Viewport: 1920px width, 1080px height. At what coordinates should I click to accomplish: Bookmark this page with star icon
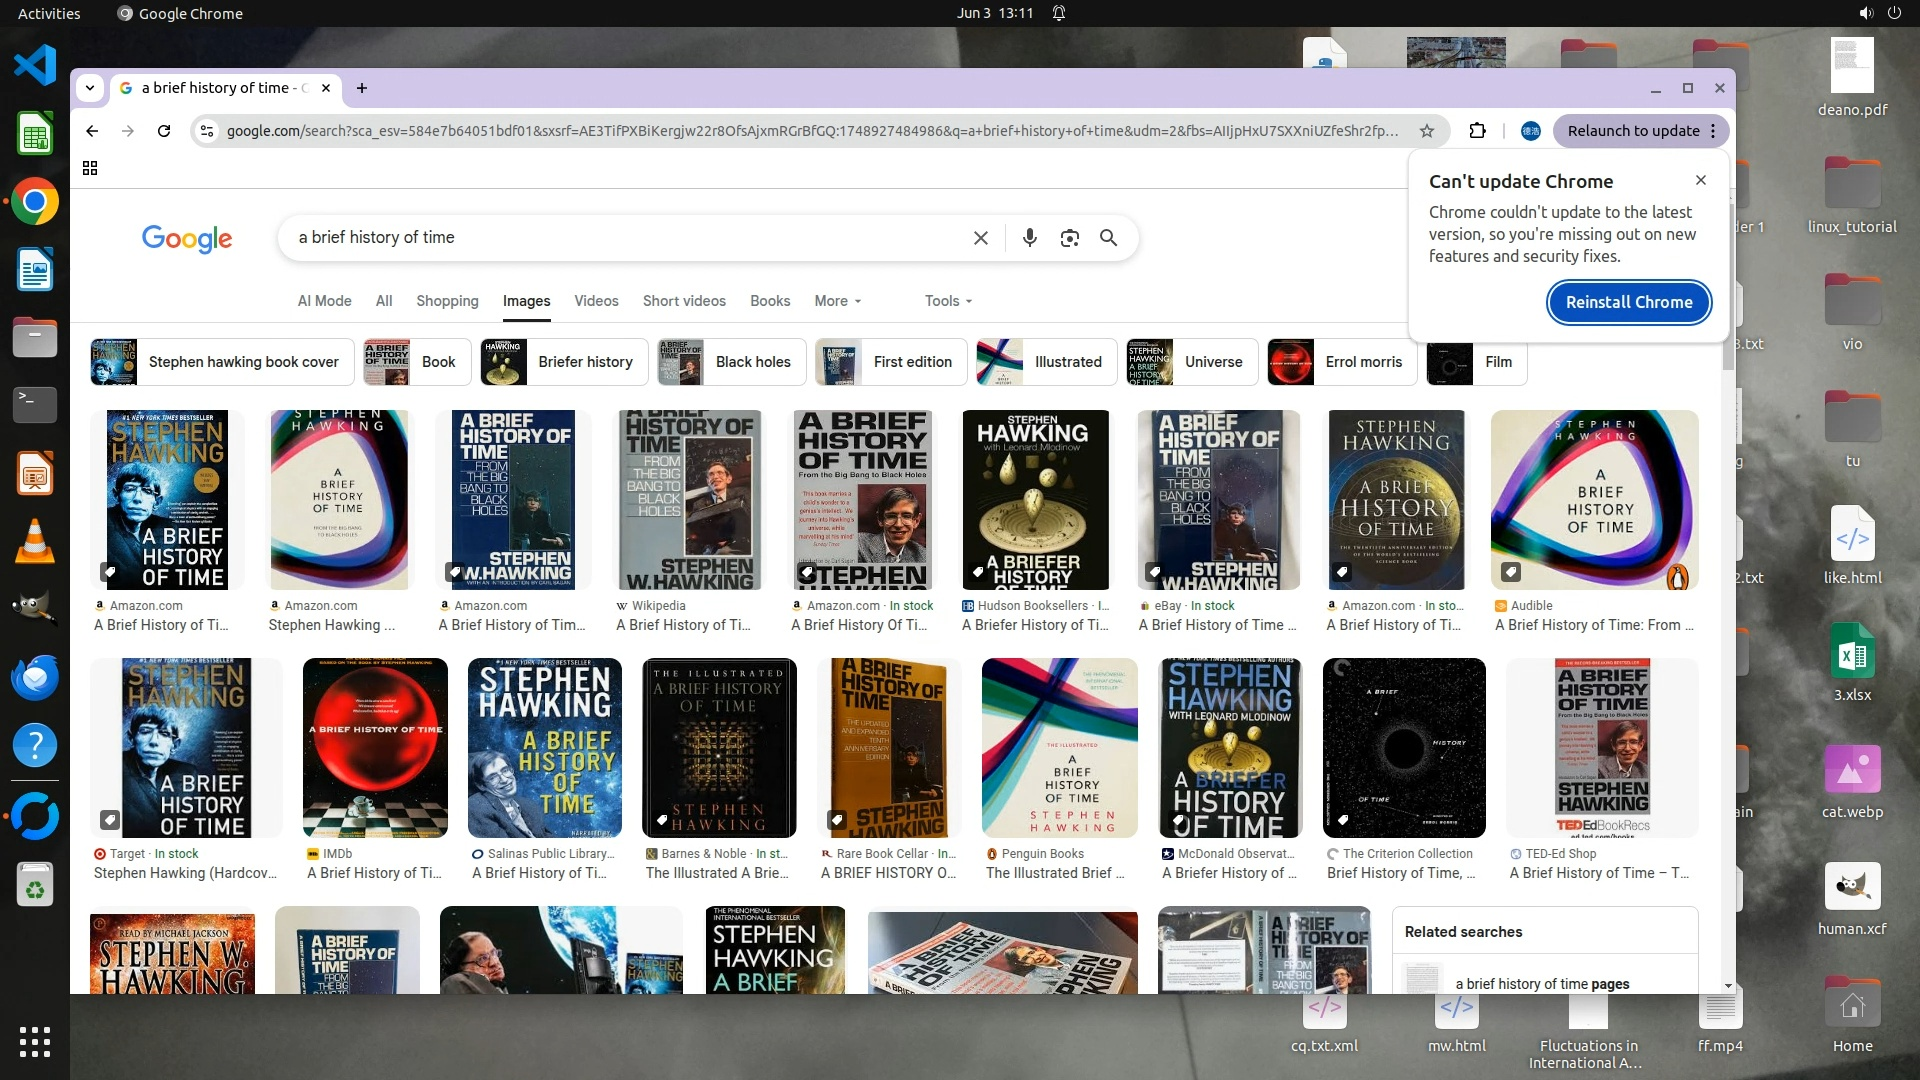(1427, 131)
